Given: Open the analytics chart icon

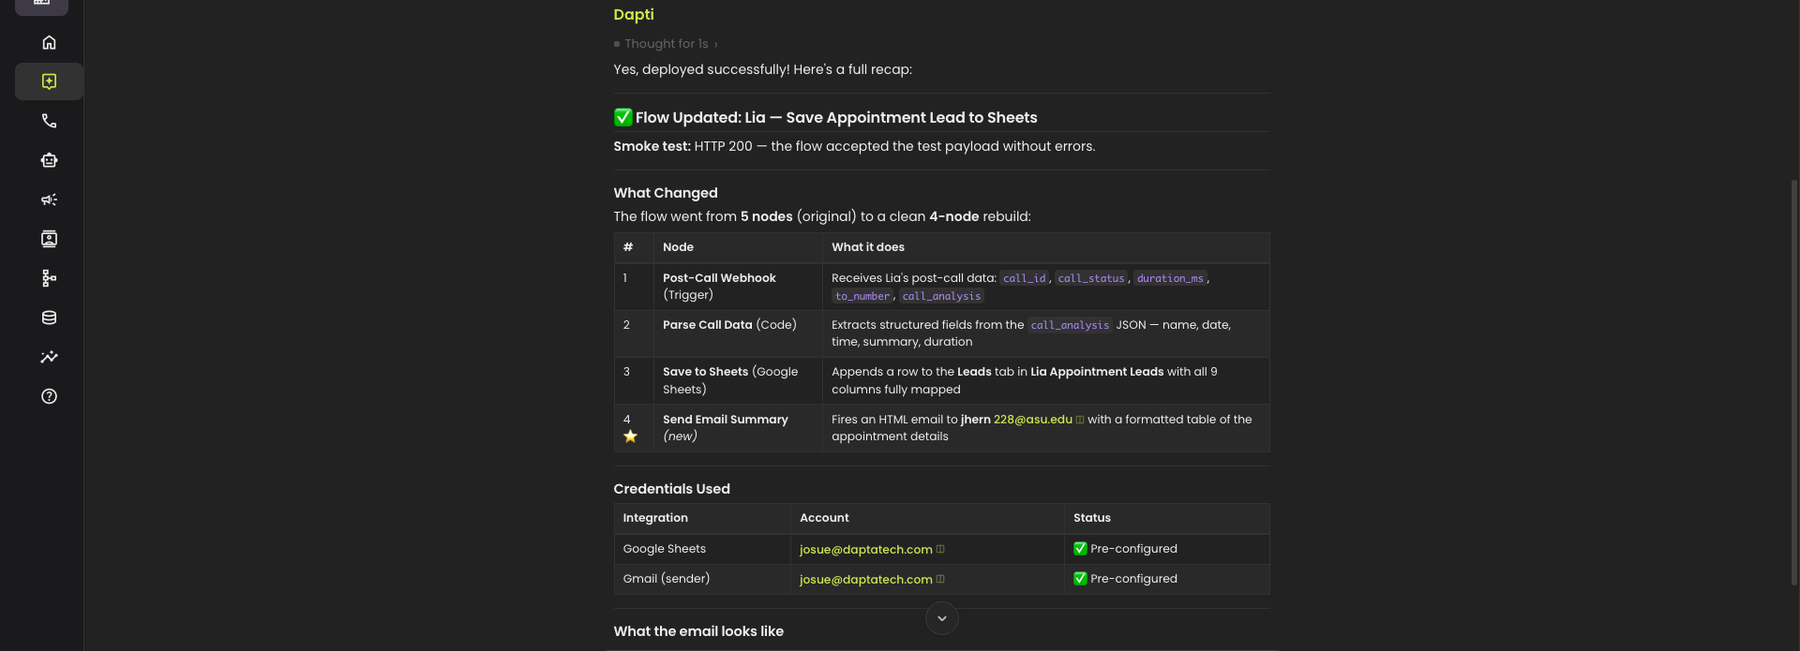Looking at the screenshot, I should coord(49,357).
